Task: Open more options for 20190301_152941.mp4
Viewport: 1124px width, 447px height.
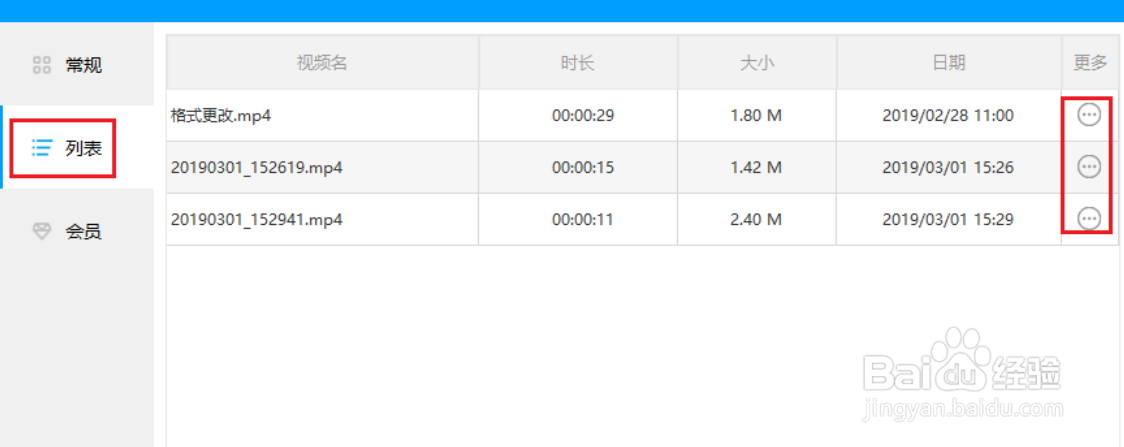Action: [x=1088, y=218]
